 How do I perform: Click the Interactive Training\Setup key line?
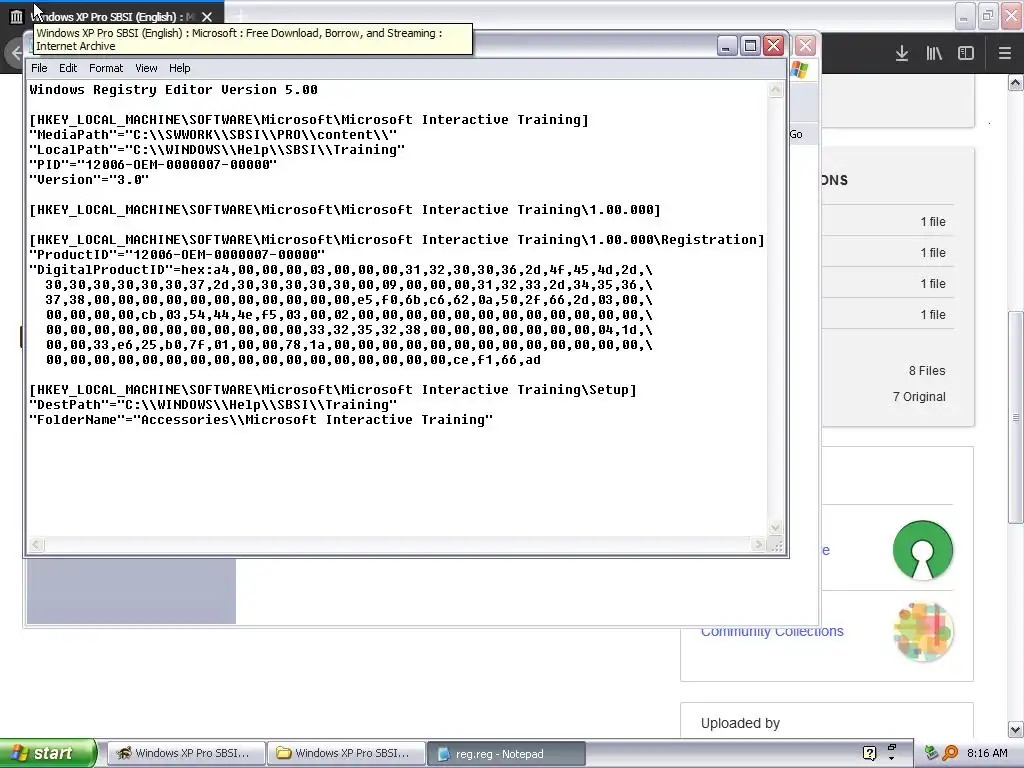[333, 389]
